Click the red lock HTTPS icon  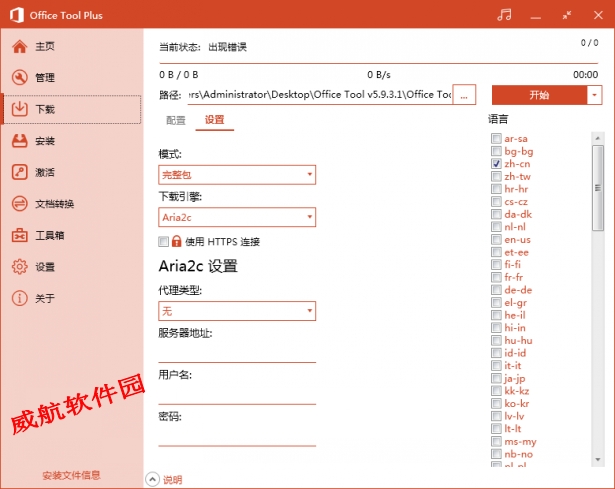coord(176,241)
